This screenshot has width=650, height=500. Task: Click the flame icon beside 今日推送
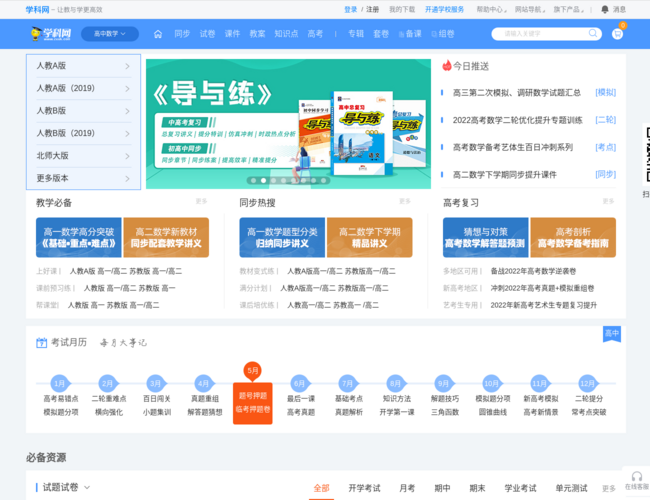(446, 66)
